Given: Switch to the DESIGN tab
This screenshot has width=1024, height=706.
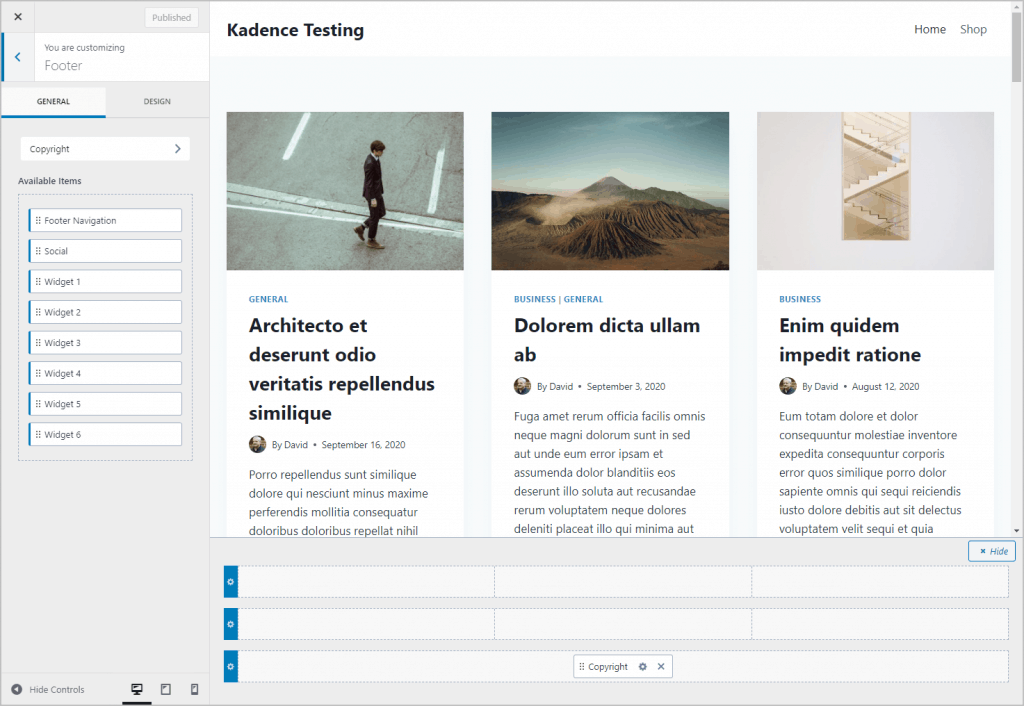Looking at the screenshot, I should tap(156, 100).
